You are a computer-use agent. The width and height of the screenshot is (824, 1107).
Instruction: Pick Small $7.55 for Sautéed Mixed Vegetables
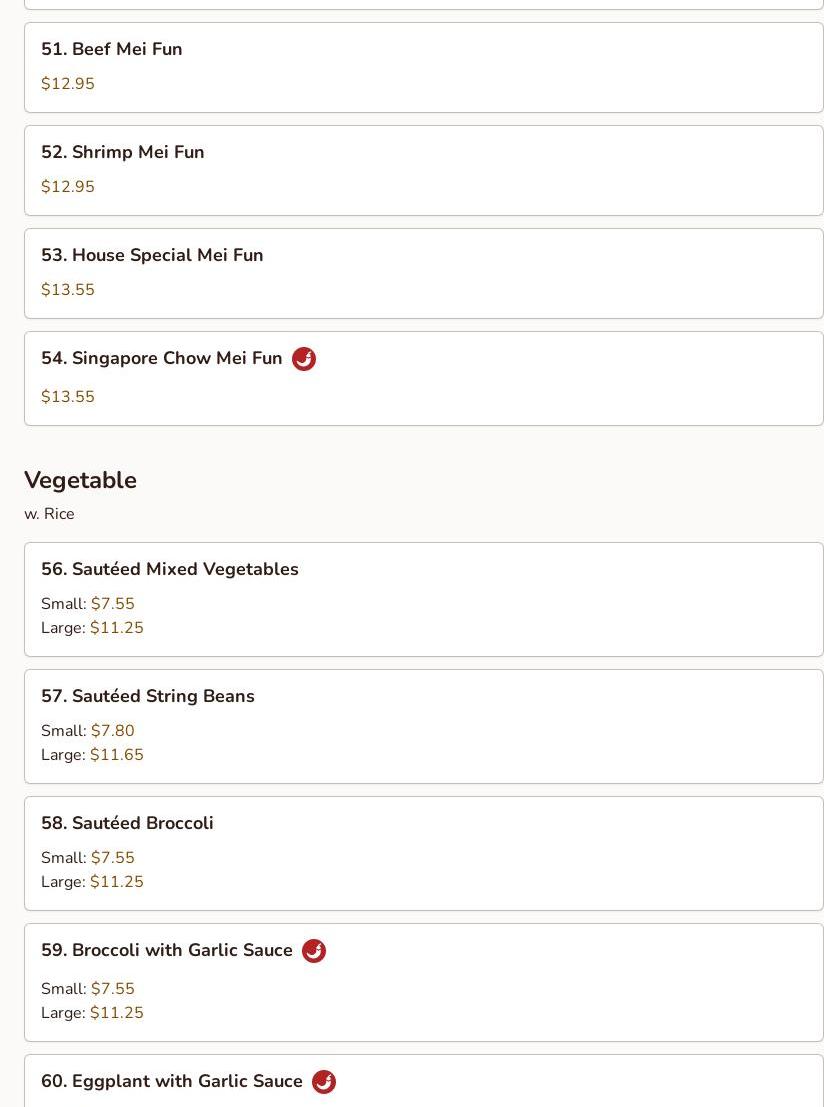(88, 604)
